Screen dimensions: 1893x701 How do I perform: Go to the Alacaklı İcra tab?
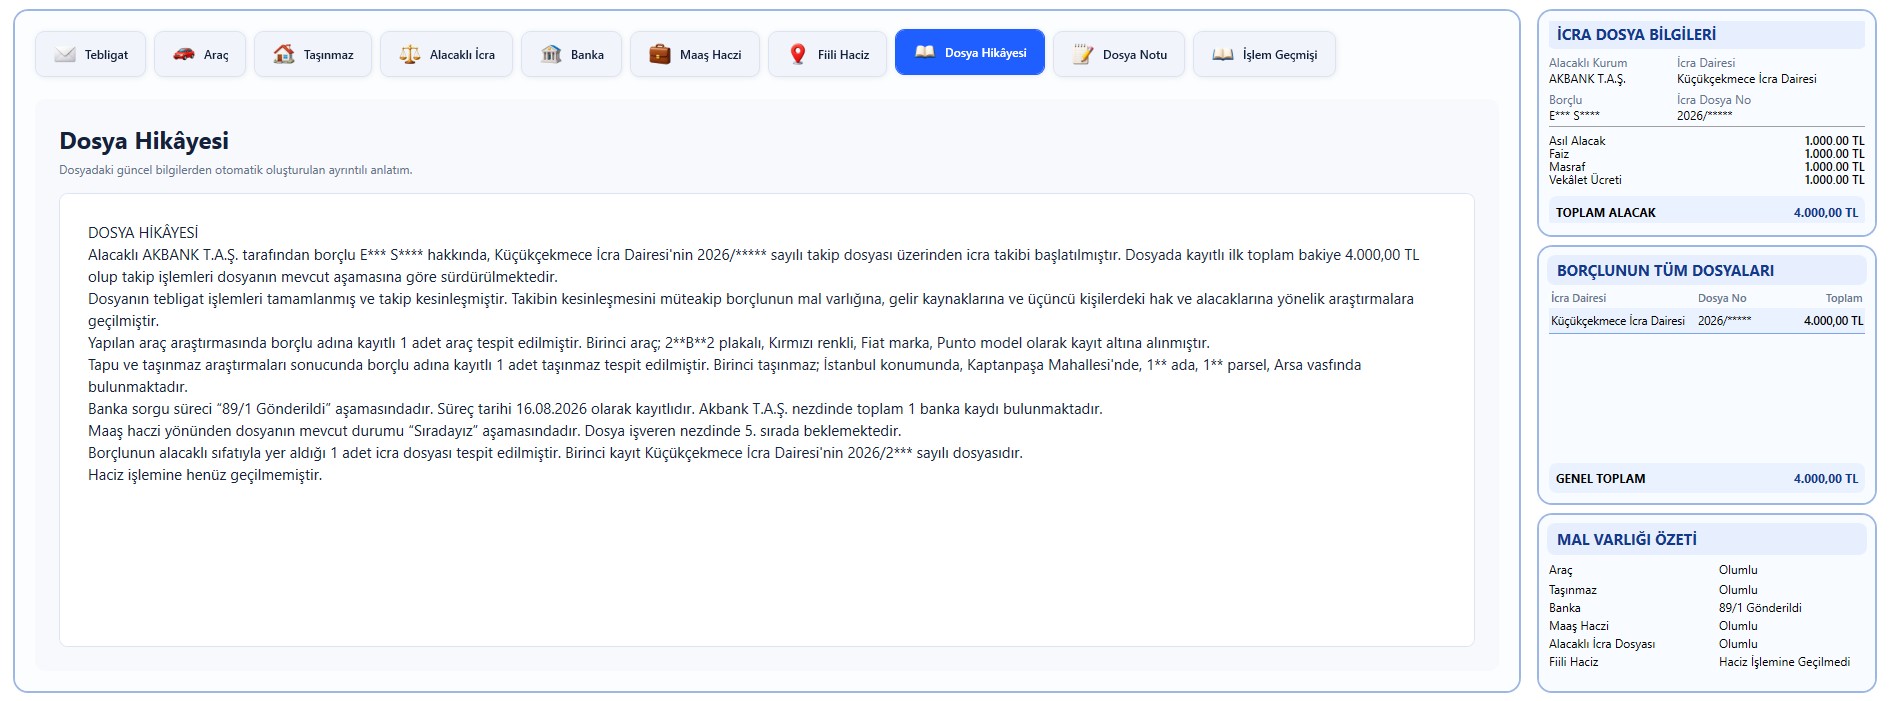pyautogui.click(x=446, y=54)
